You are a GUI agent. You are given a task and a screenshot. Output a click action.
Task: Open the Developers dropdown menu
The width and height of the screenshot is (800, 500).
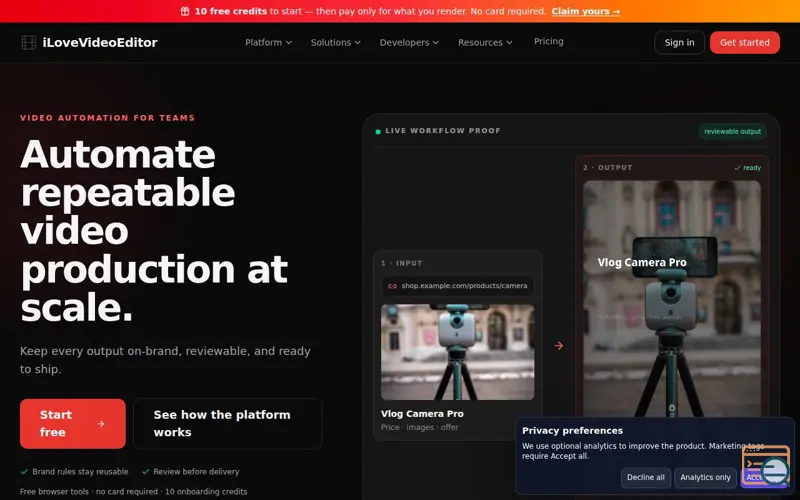click(409, 42)
